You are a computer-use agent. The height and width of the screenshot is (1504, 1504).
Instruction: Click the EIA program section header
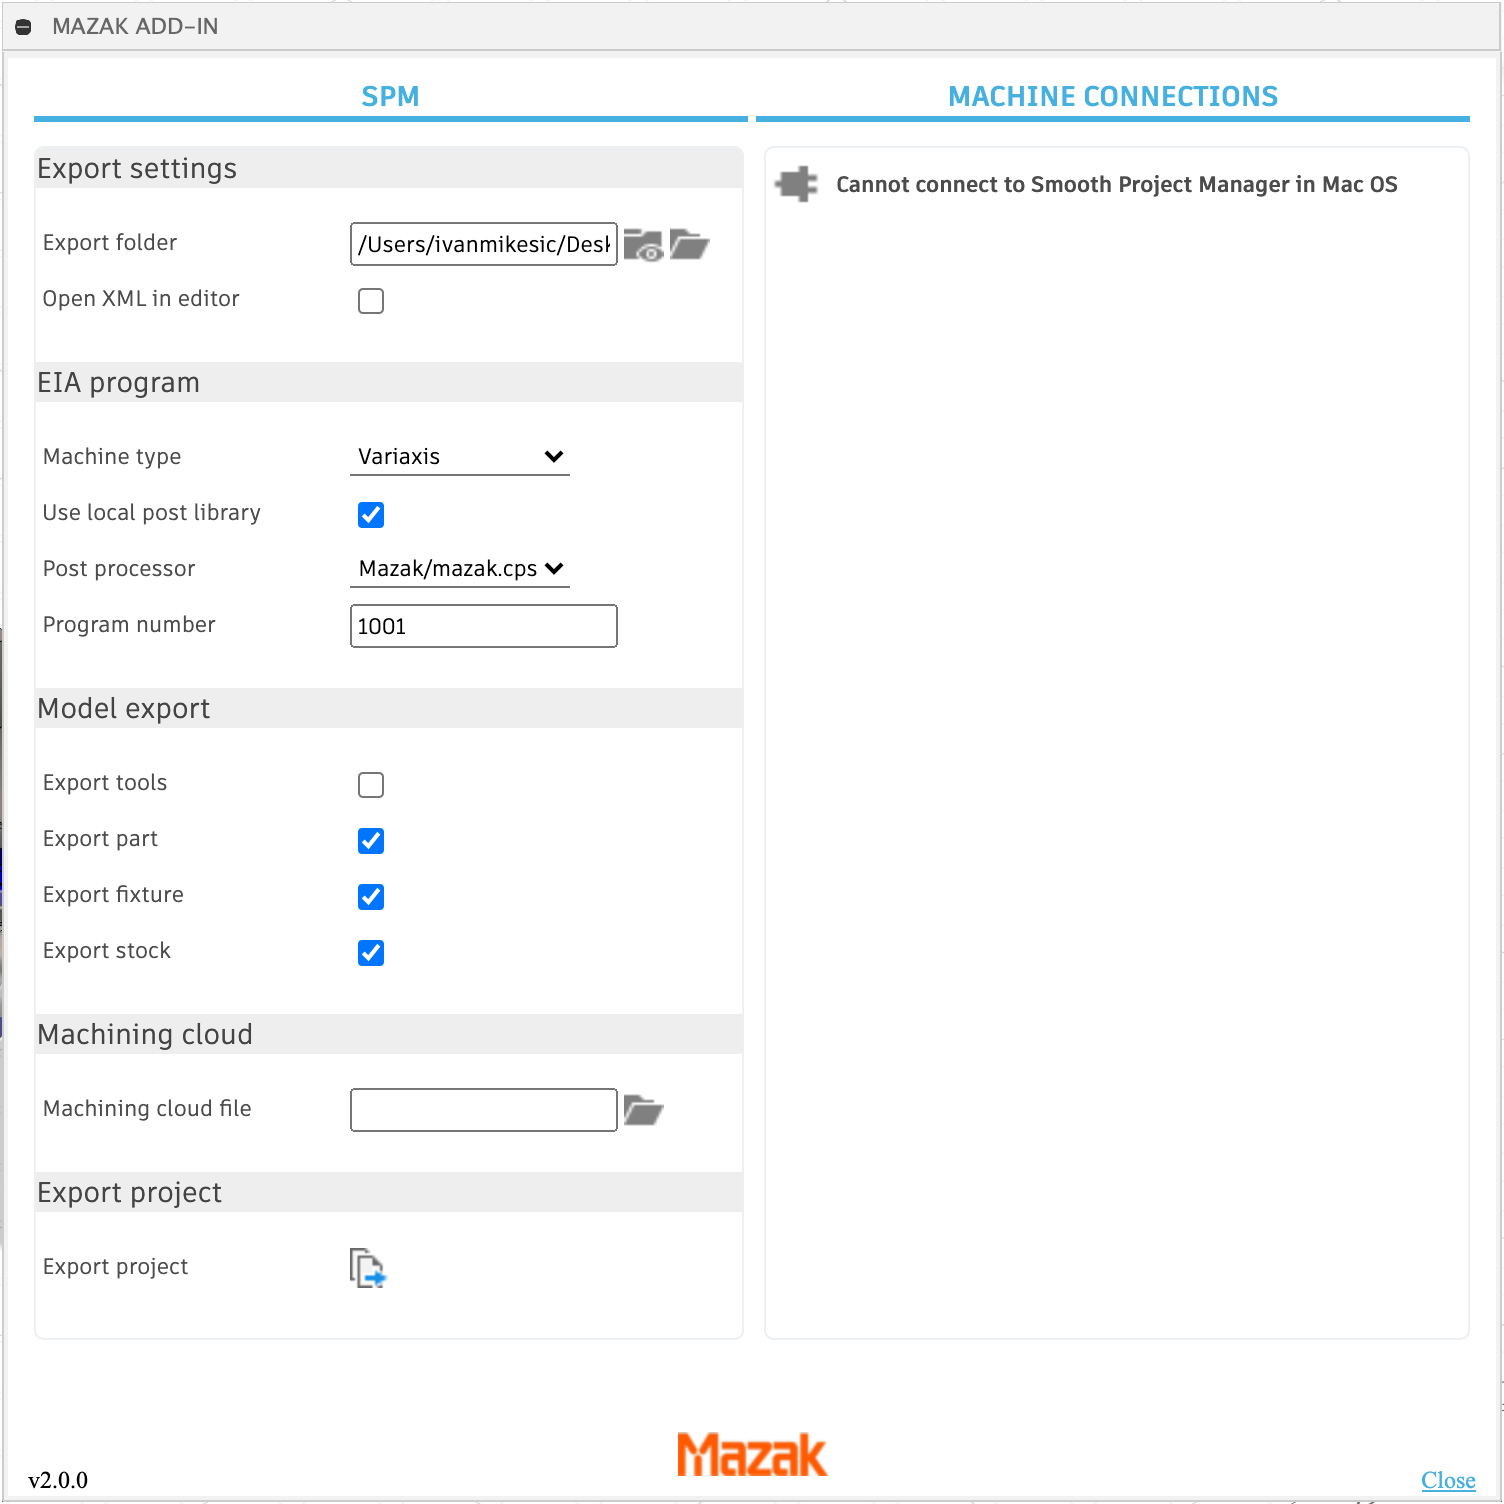[389, 382]
